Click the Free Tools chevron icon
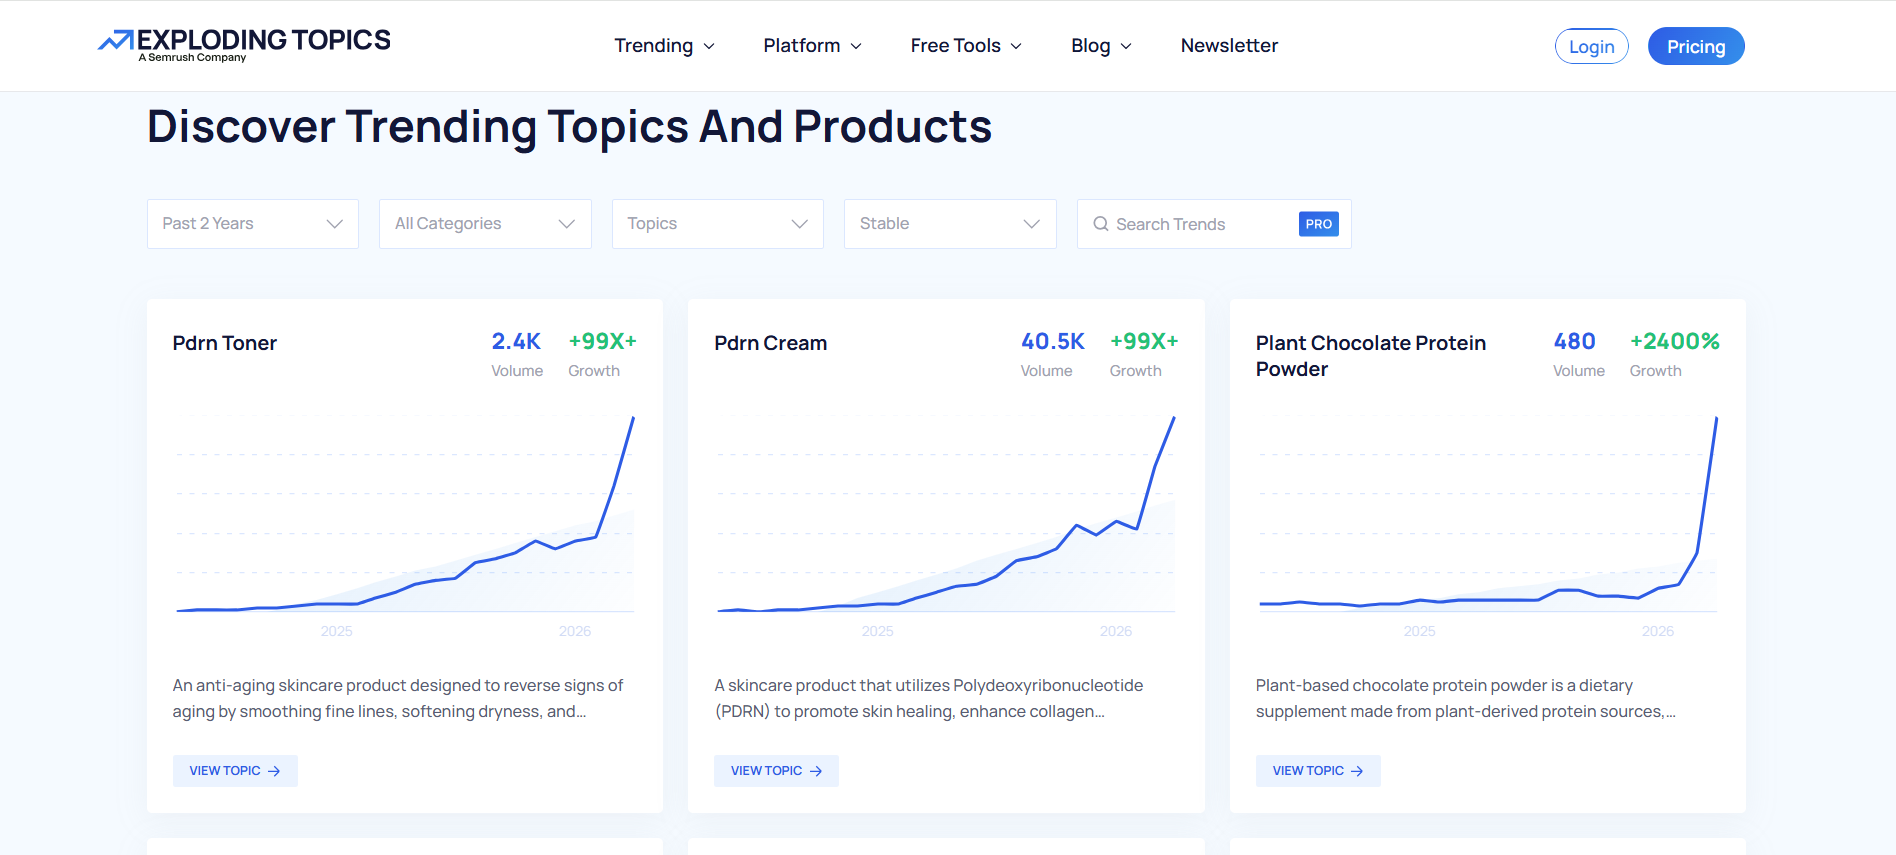This screenshot has width=1896, height=855. click(1016, 46)
